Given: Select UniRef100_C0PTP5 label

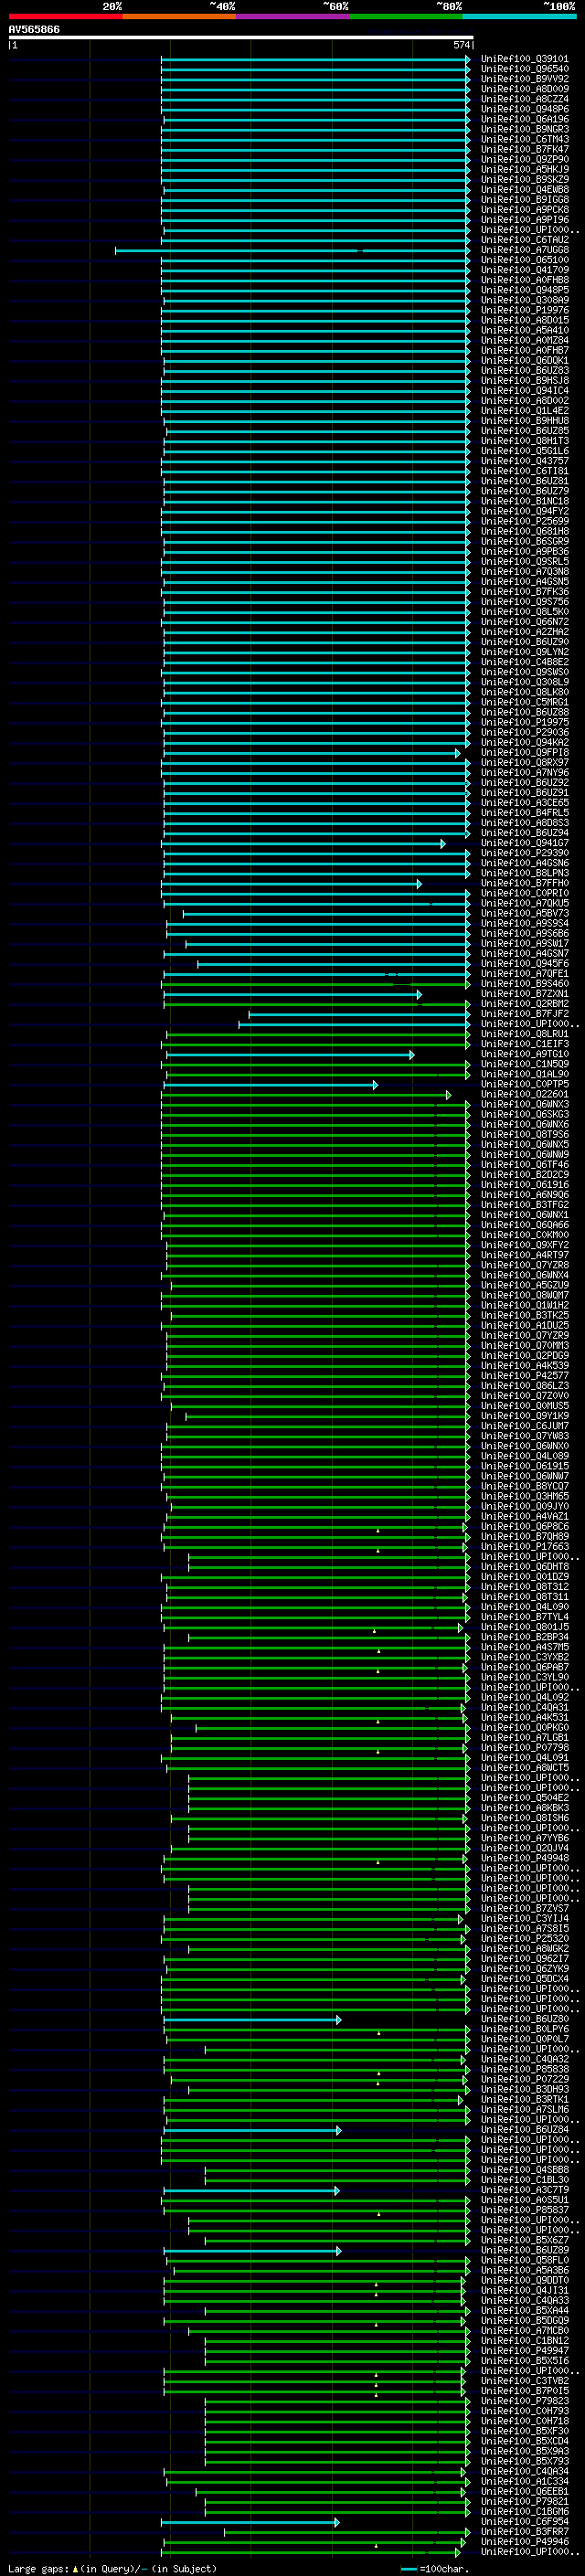Looking at the screenshot, I should coord(525,1084).
